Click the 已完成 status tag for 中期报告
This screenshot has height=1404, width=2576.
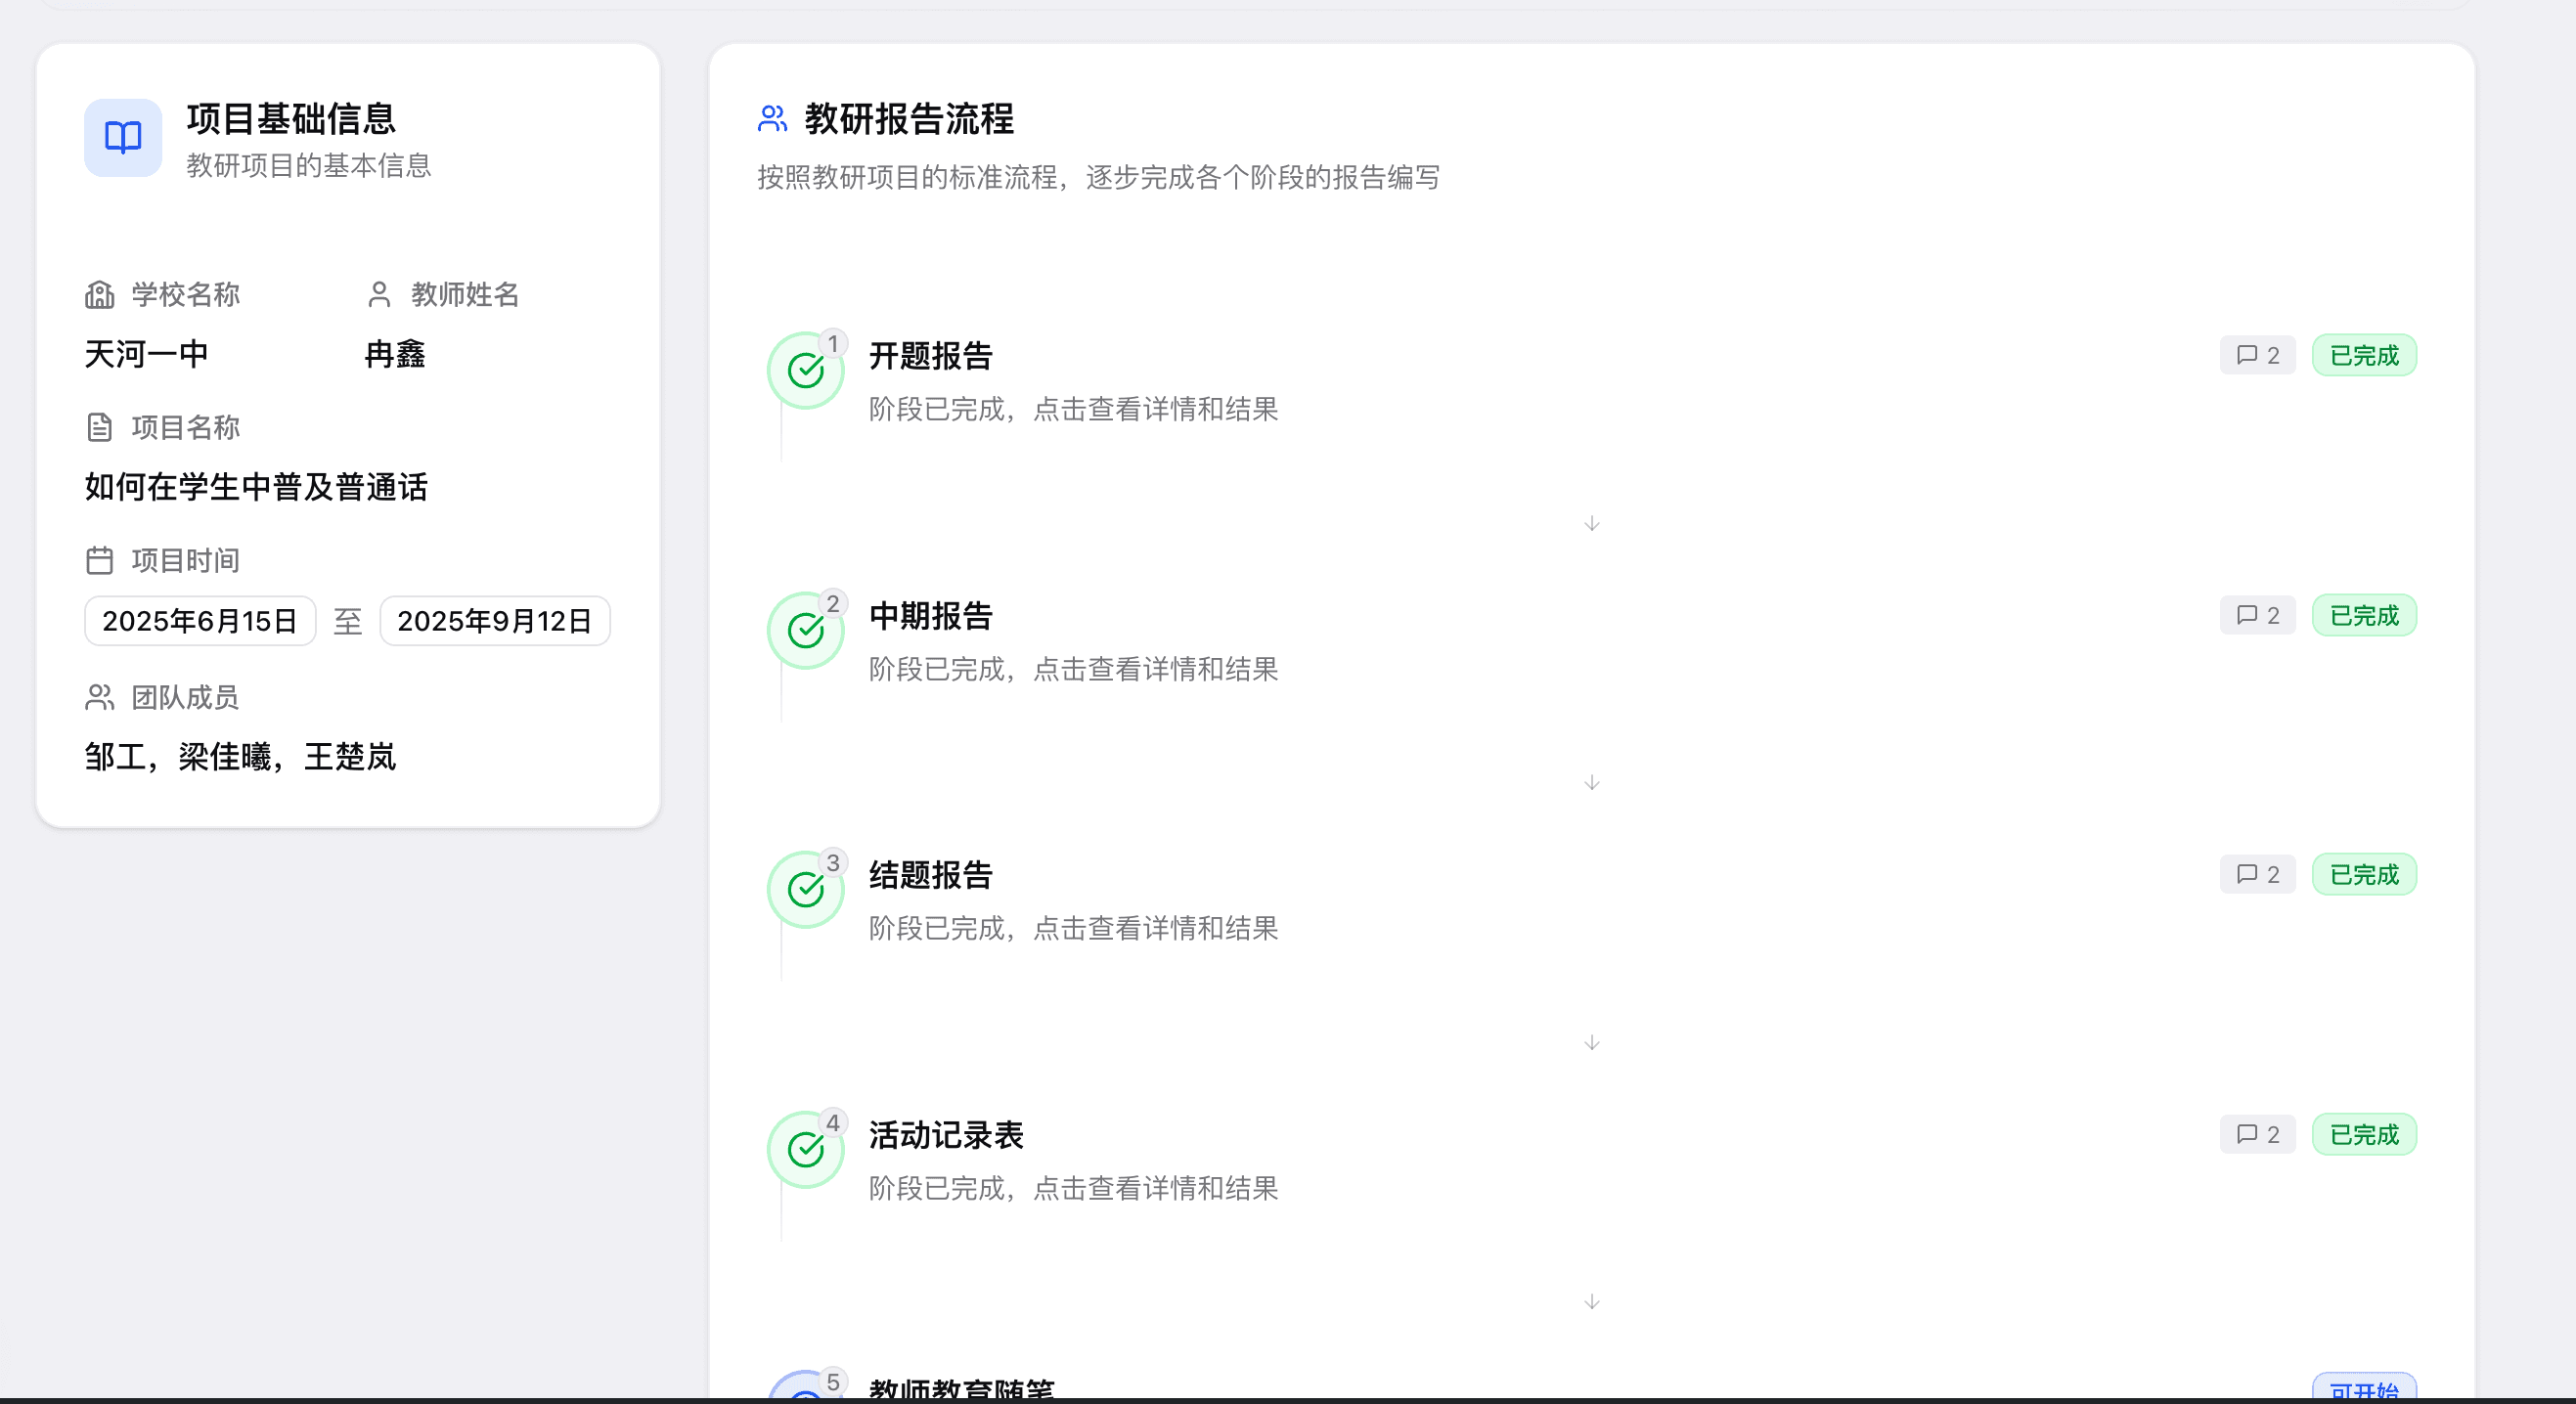(2364, 615)
